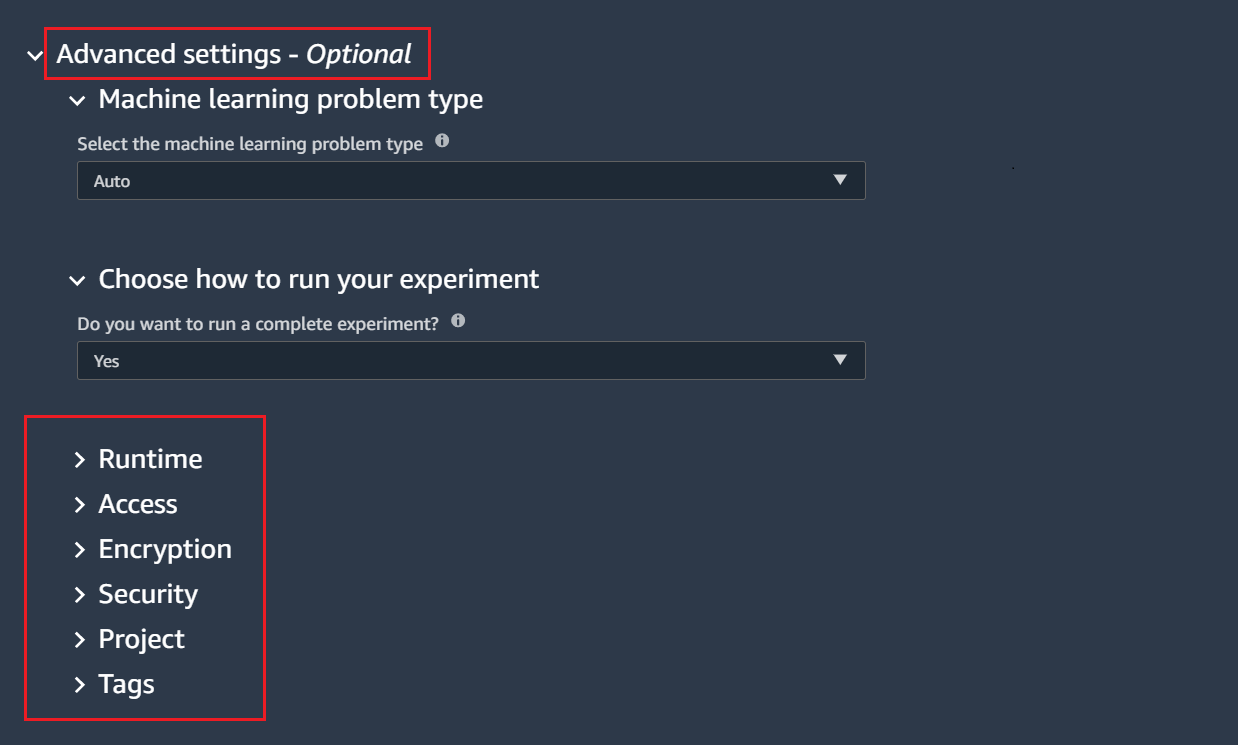Click info icon beside complete experiment question

tap(458, 321)
